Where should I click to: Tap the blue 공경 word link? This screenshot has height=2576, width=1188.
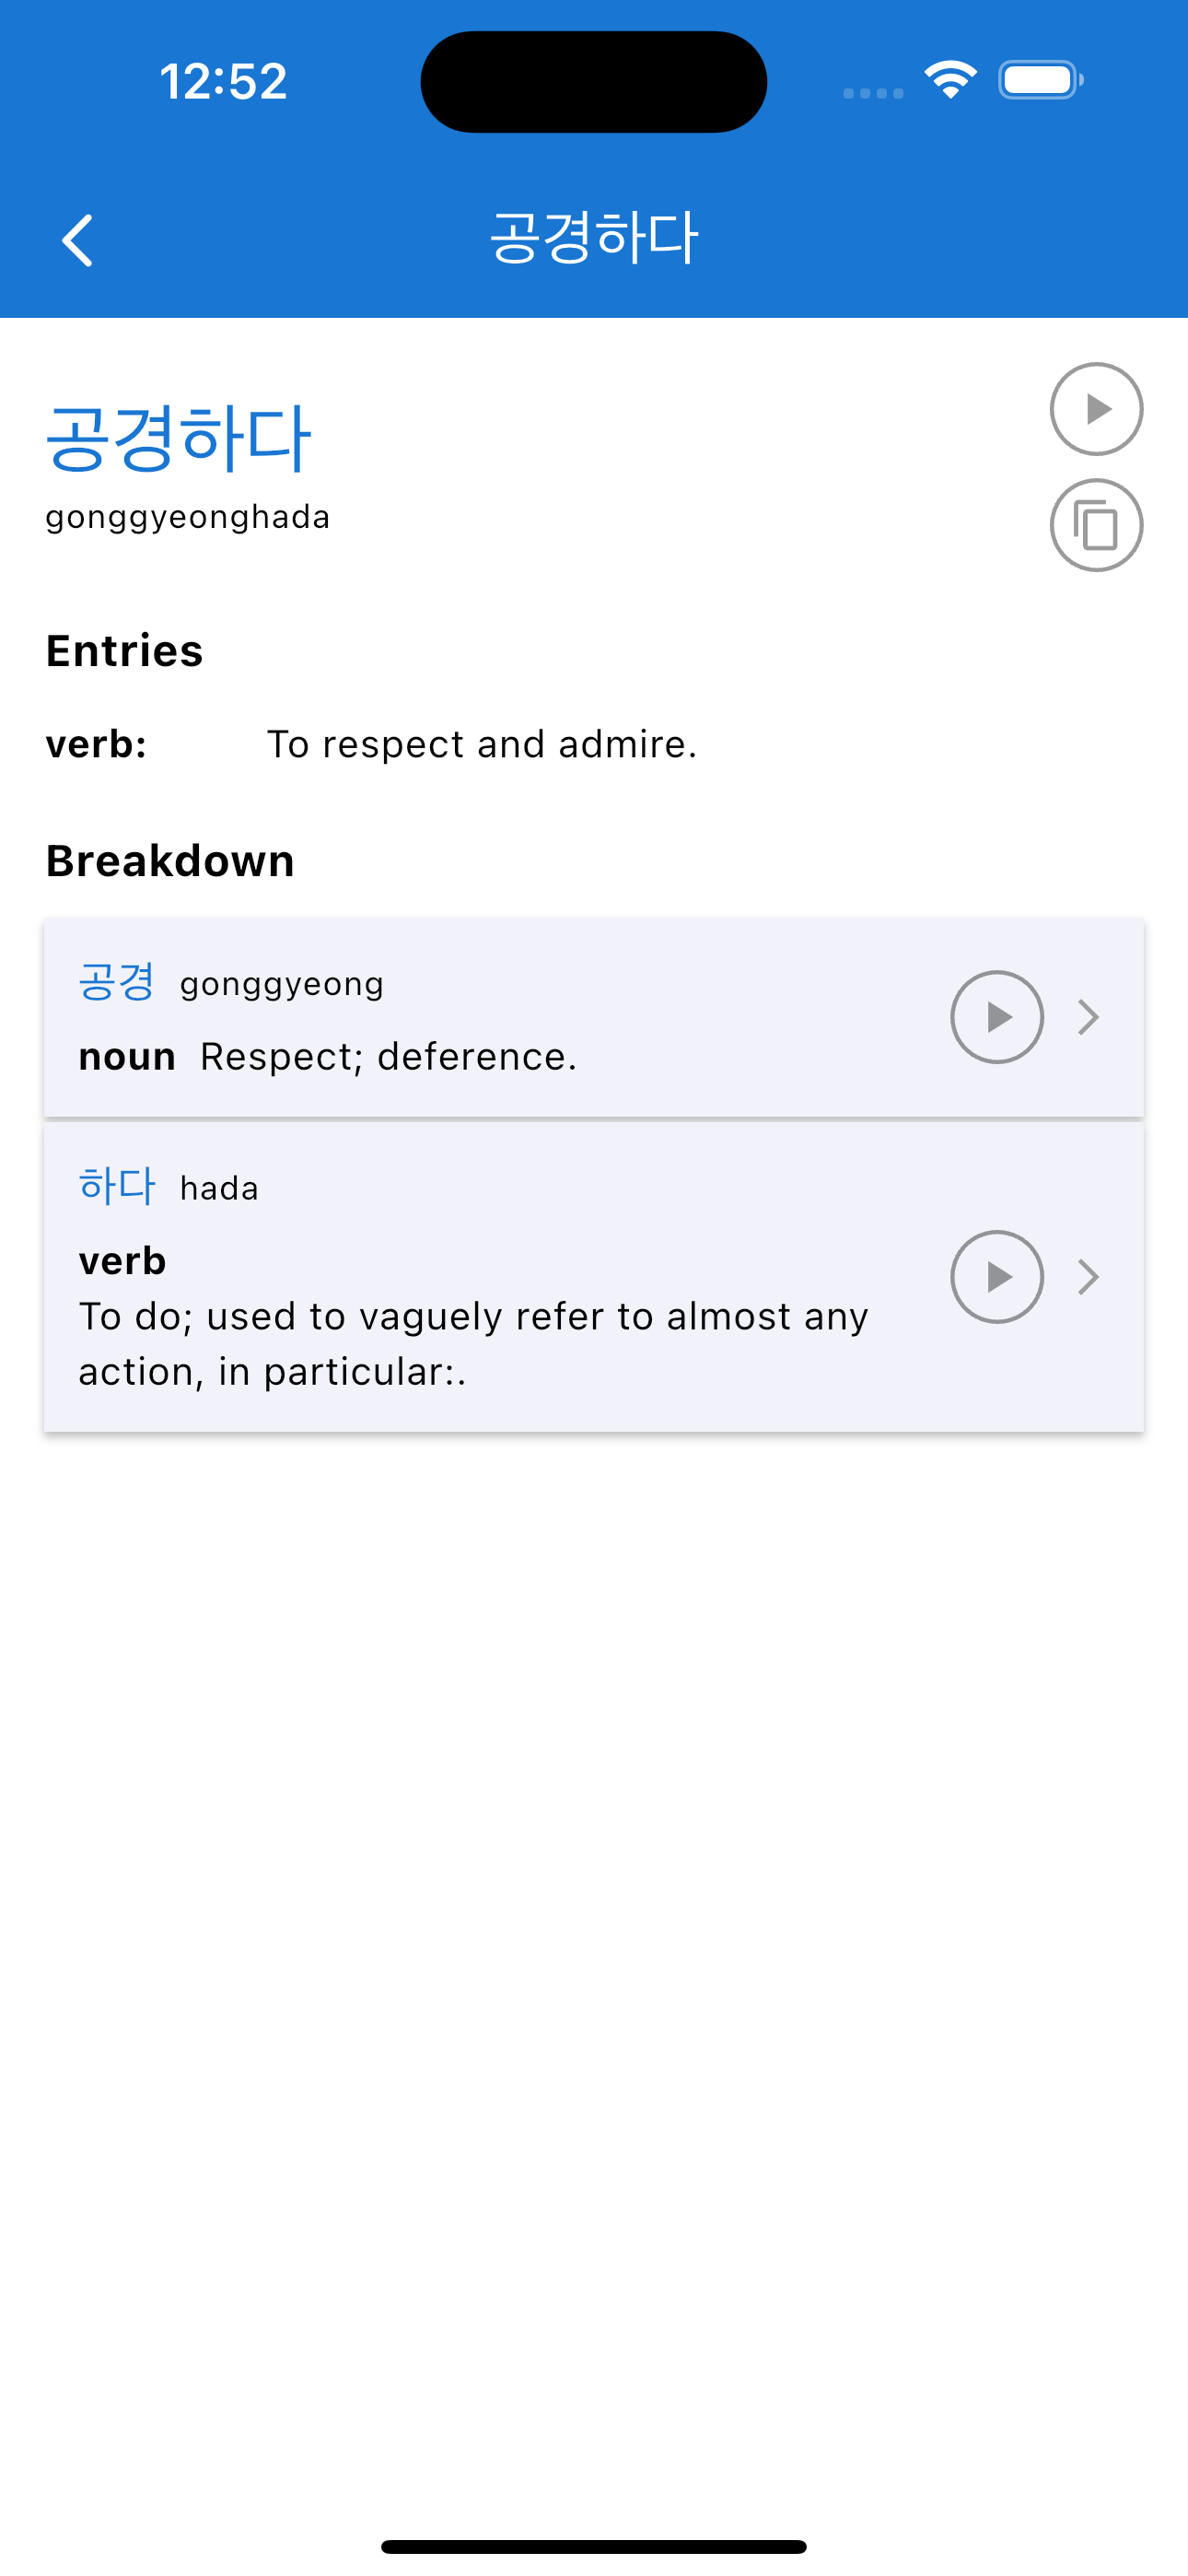(117, 982)
